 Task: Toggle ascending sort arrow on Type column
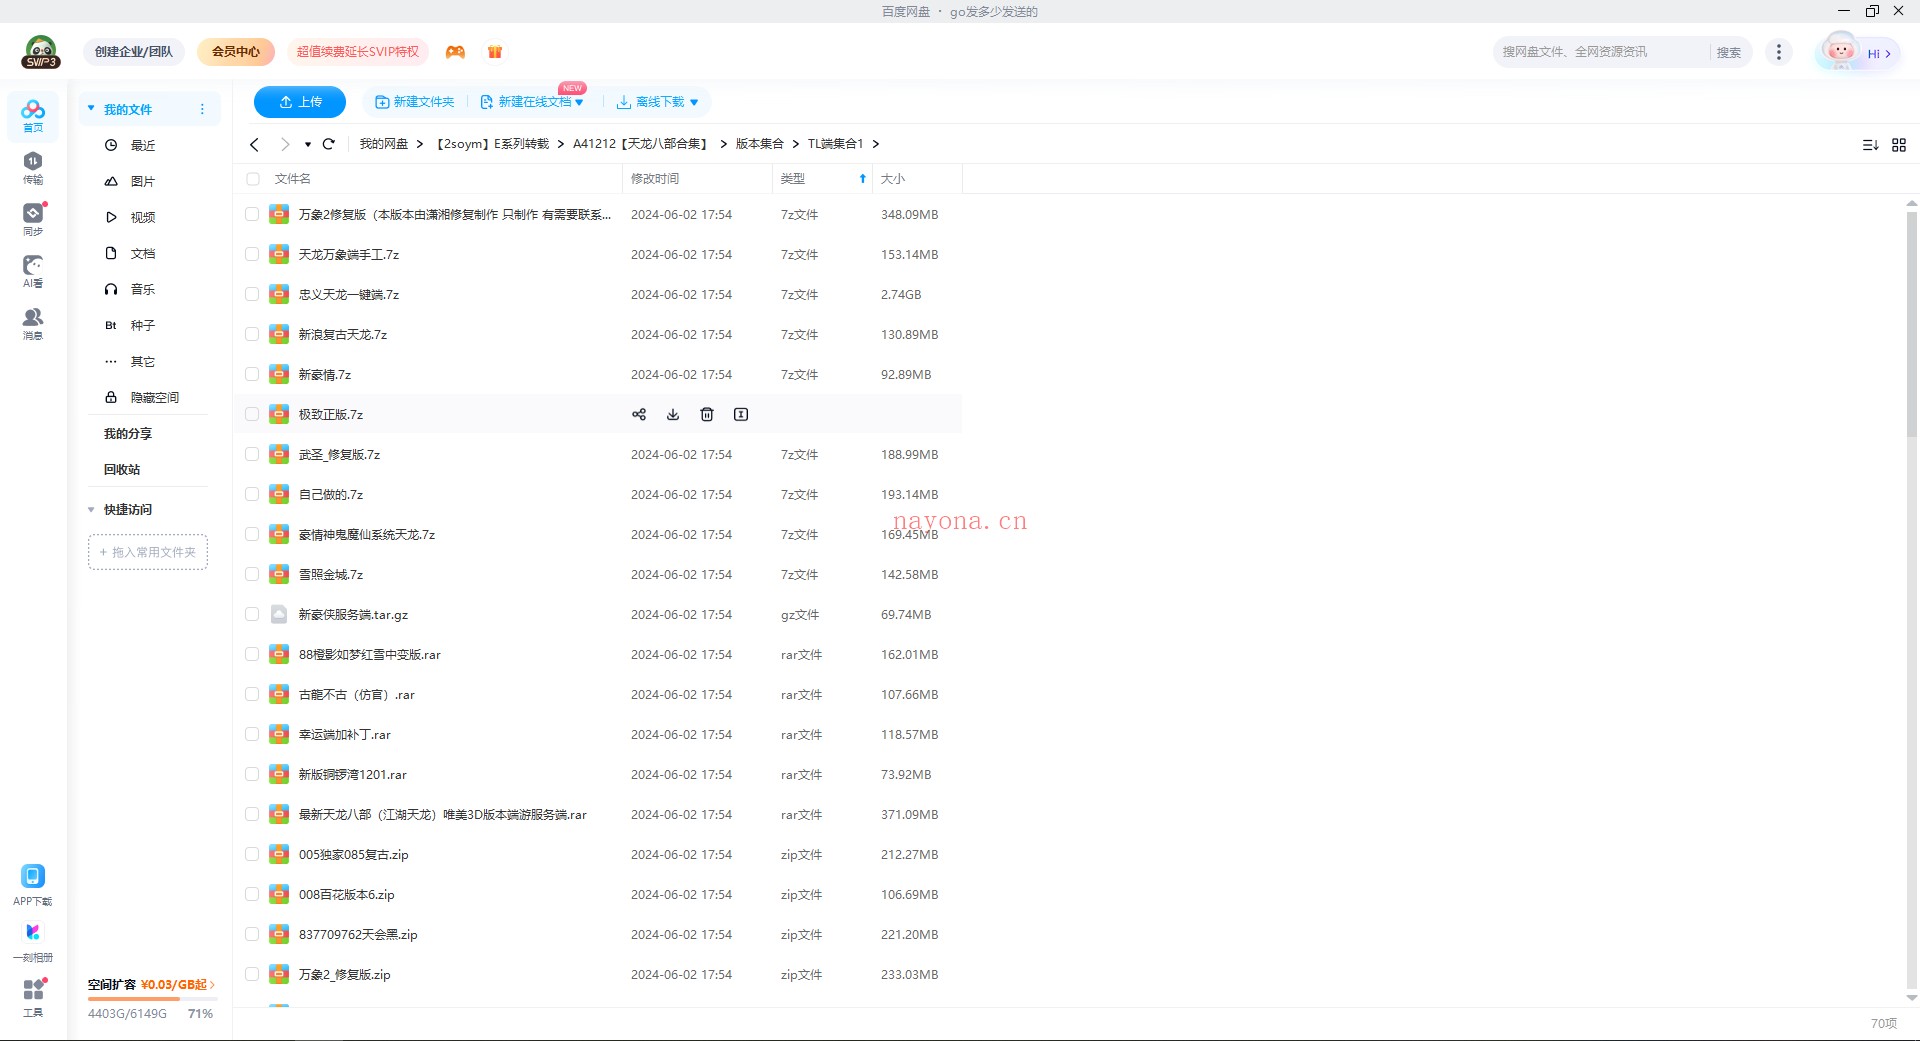click(x=863, y=179)
